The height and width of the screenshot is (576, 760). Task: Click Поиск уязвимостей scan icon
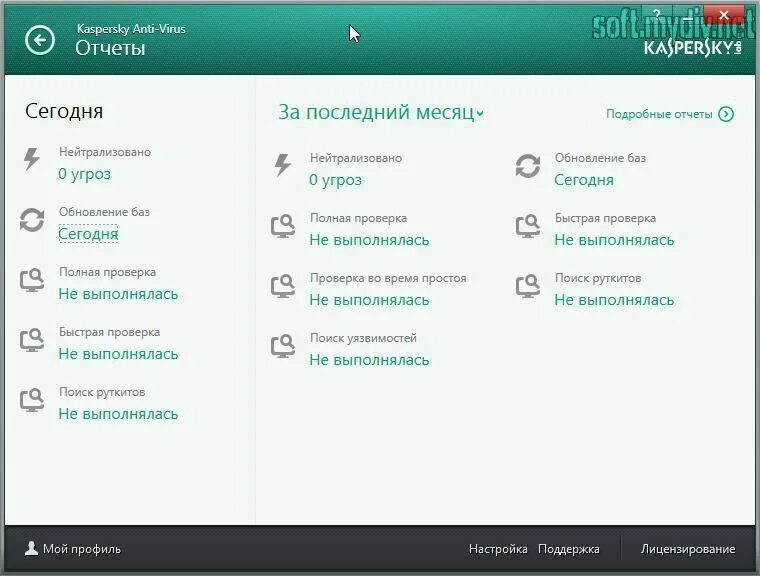coord(283,346)
